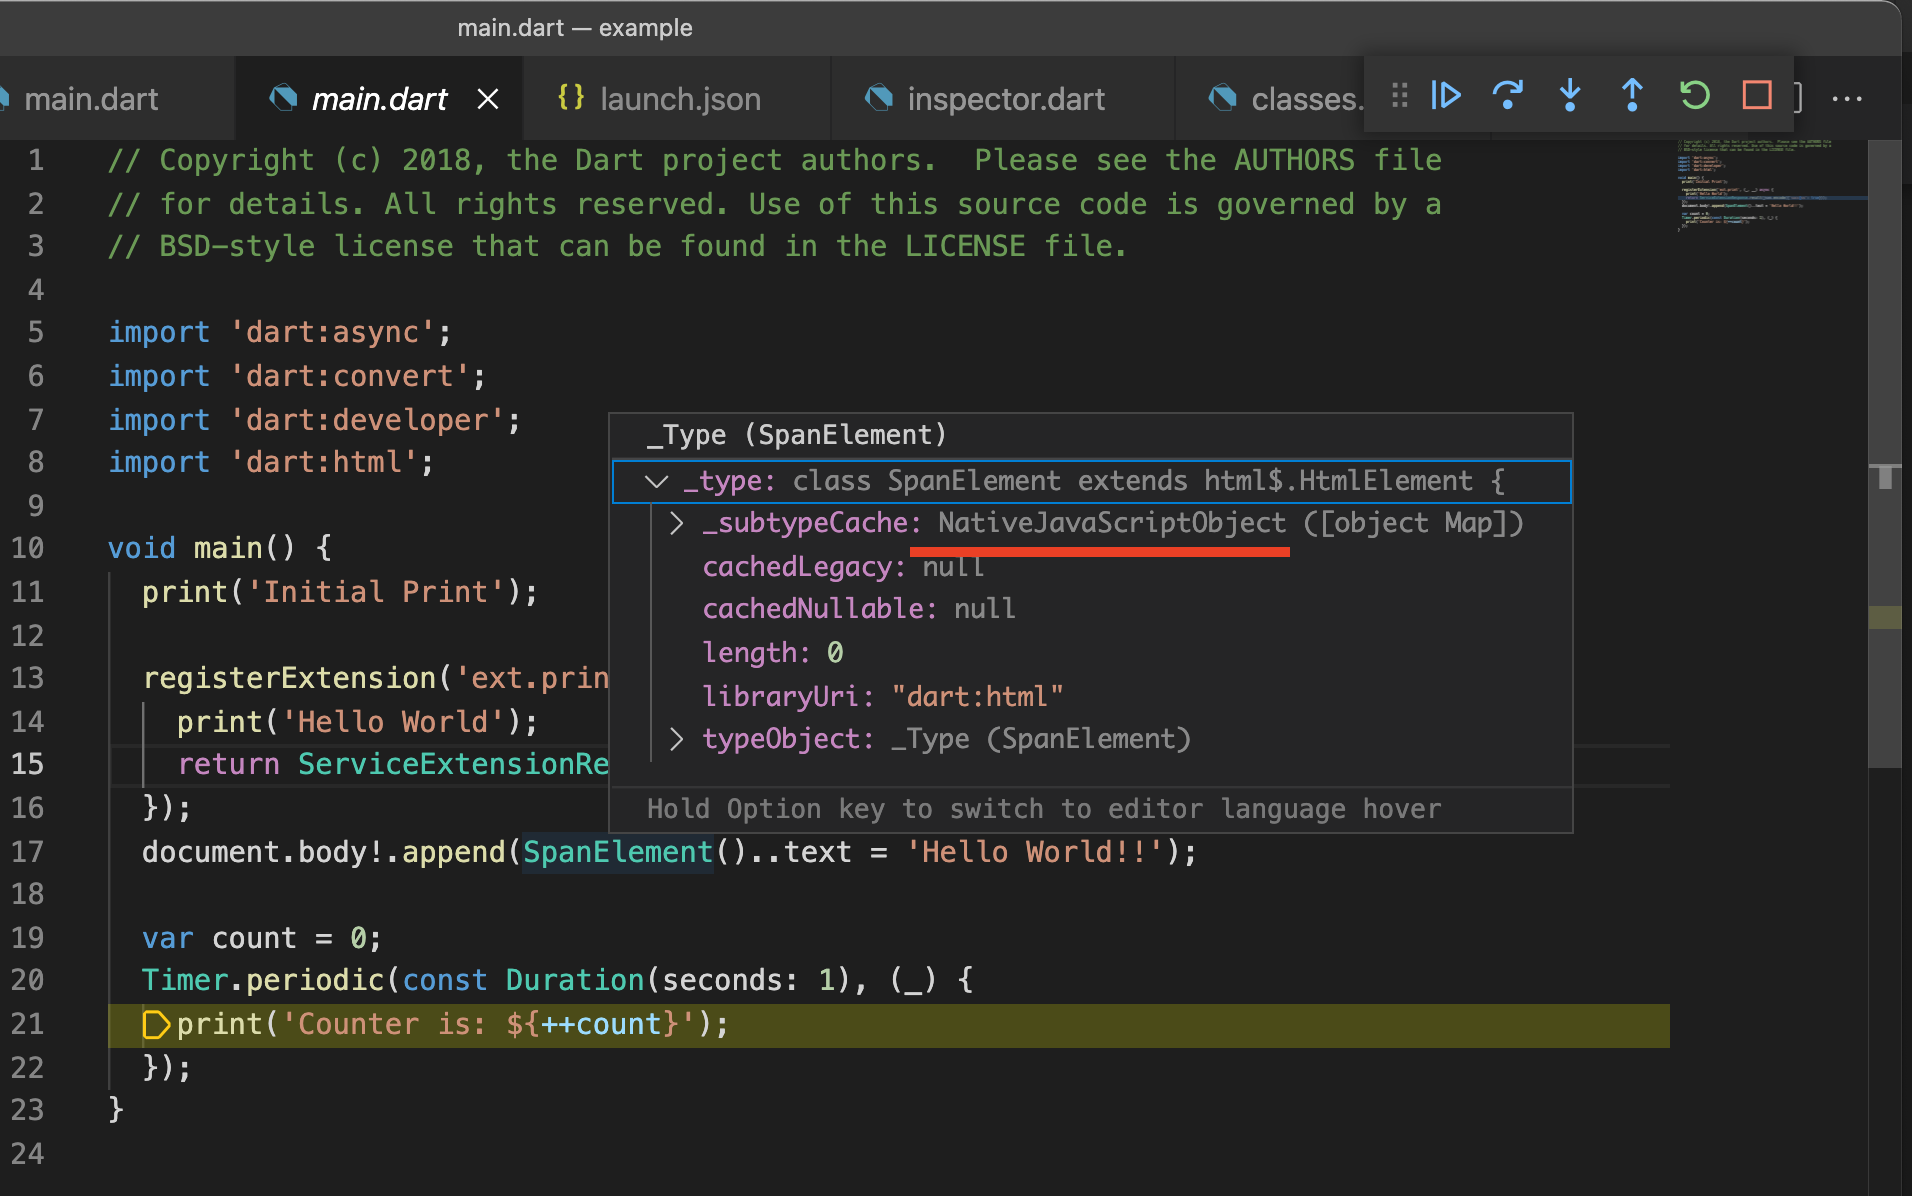Viewport: 1912px width, 1196px height.
Task: Click the debug Step Out arrow
Action: click(1632, 96)
